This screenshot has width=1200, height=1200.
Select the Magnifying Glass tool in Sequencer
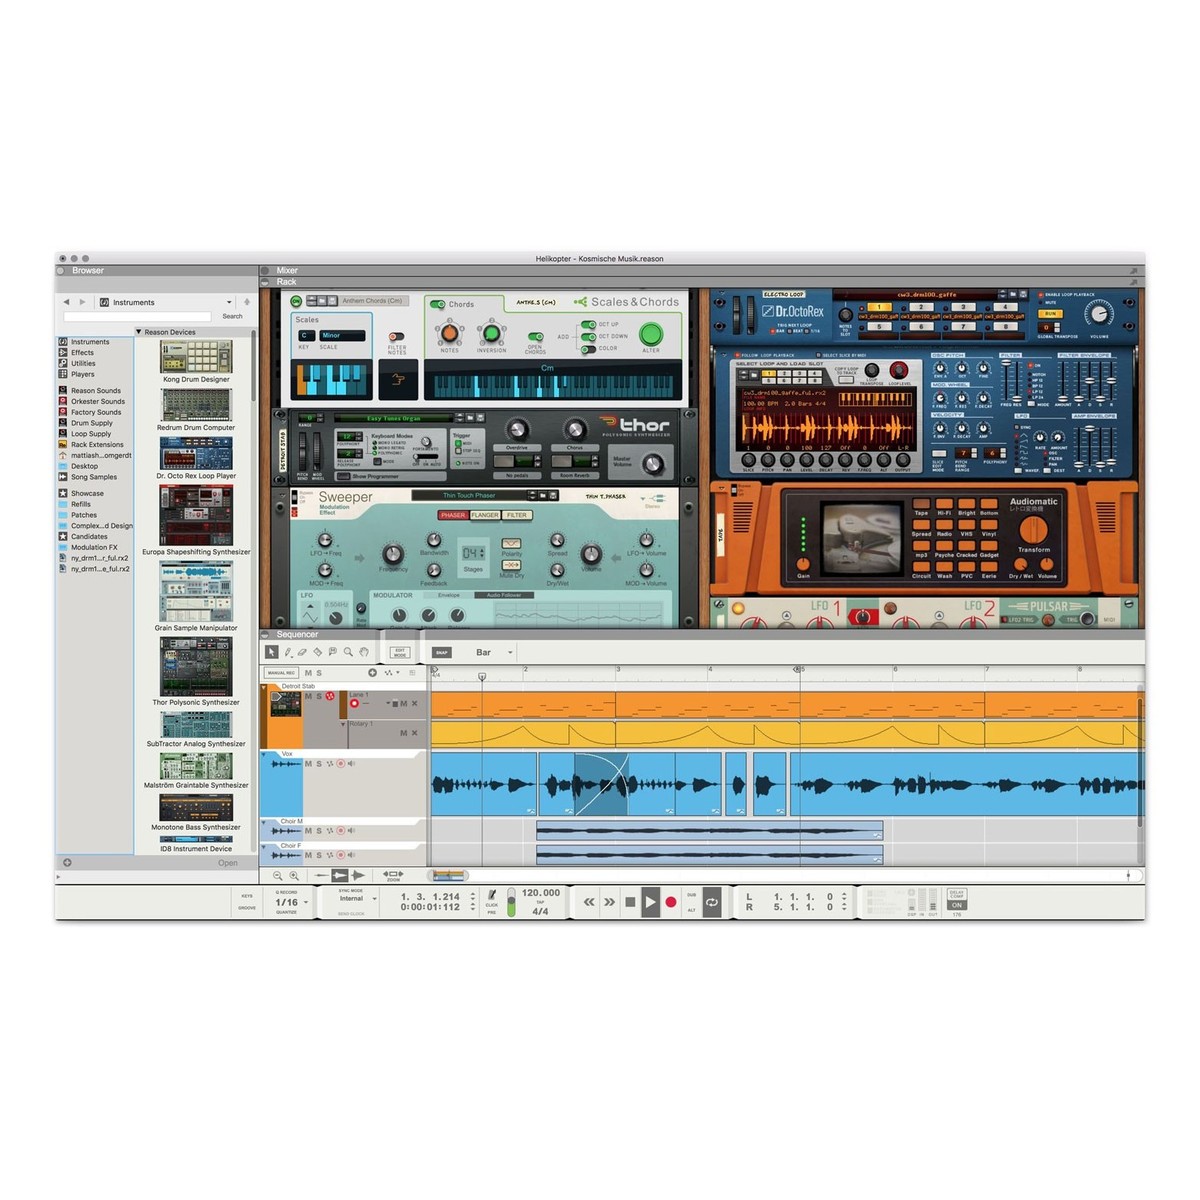[x=348, y=652]
